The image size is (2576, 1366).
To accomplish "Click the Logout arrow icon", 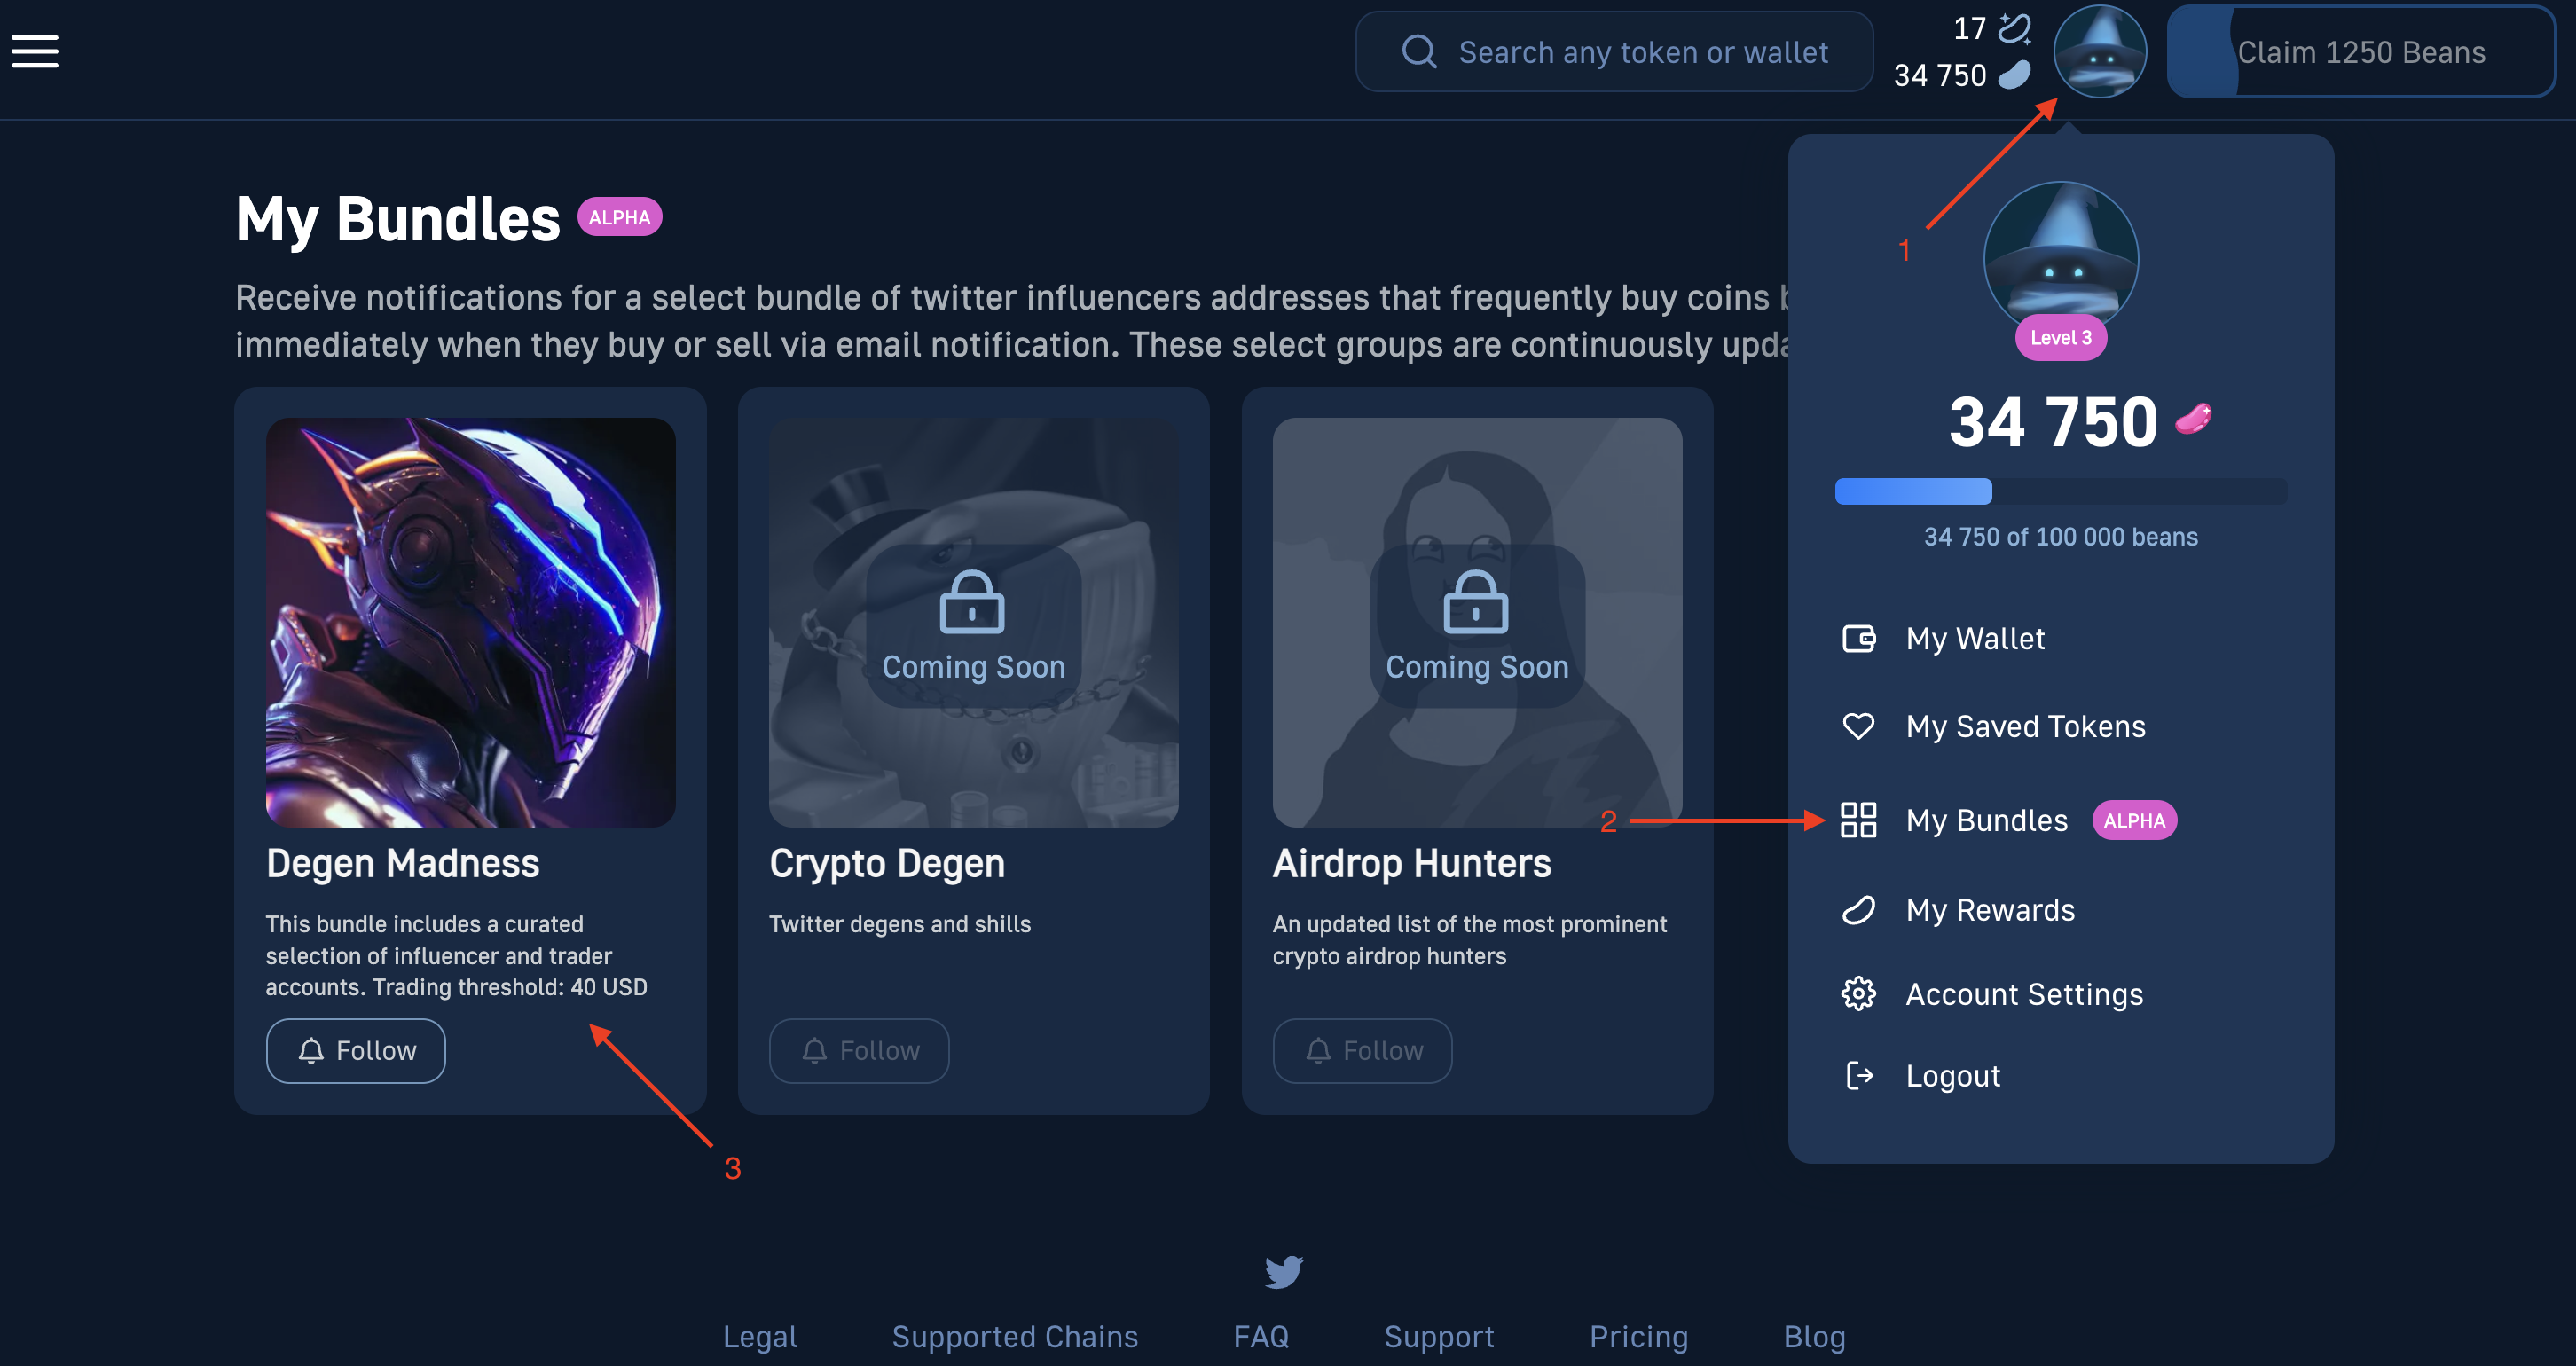I will point(1860,1075).
